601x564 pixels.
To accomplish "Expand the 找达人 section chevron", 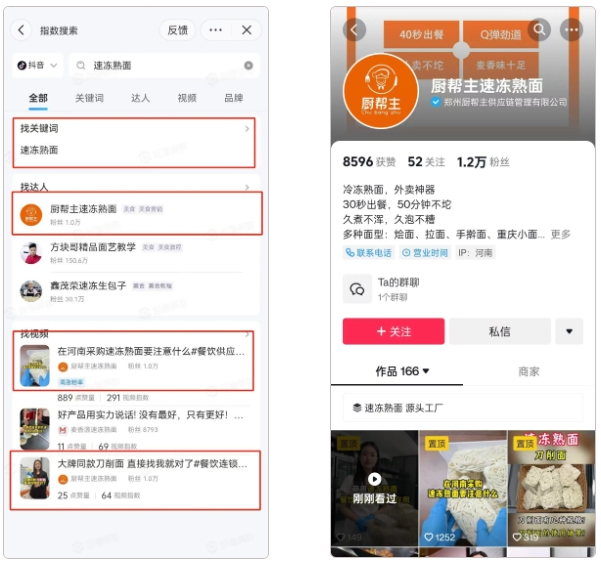I will click(247, 187).
